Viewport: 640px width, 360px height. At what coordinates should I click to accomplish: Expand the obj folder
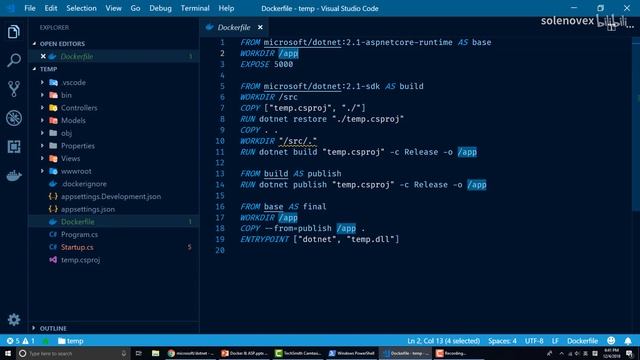pyautogui.click(x=42, y=133)
